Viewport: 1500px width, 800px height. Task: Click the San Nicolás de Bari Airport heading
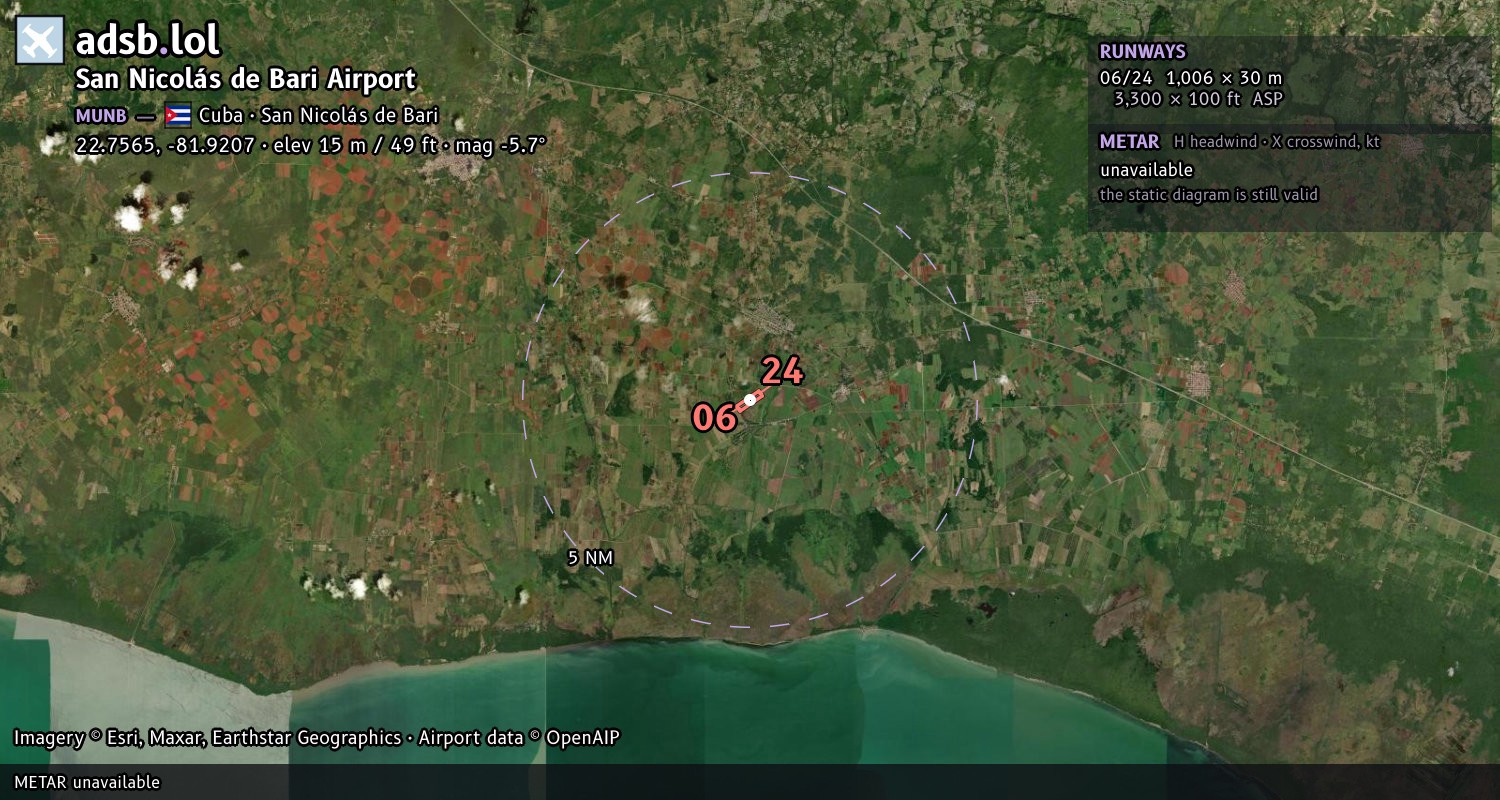pyautogui.click(x=246, y=80)
